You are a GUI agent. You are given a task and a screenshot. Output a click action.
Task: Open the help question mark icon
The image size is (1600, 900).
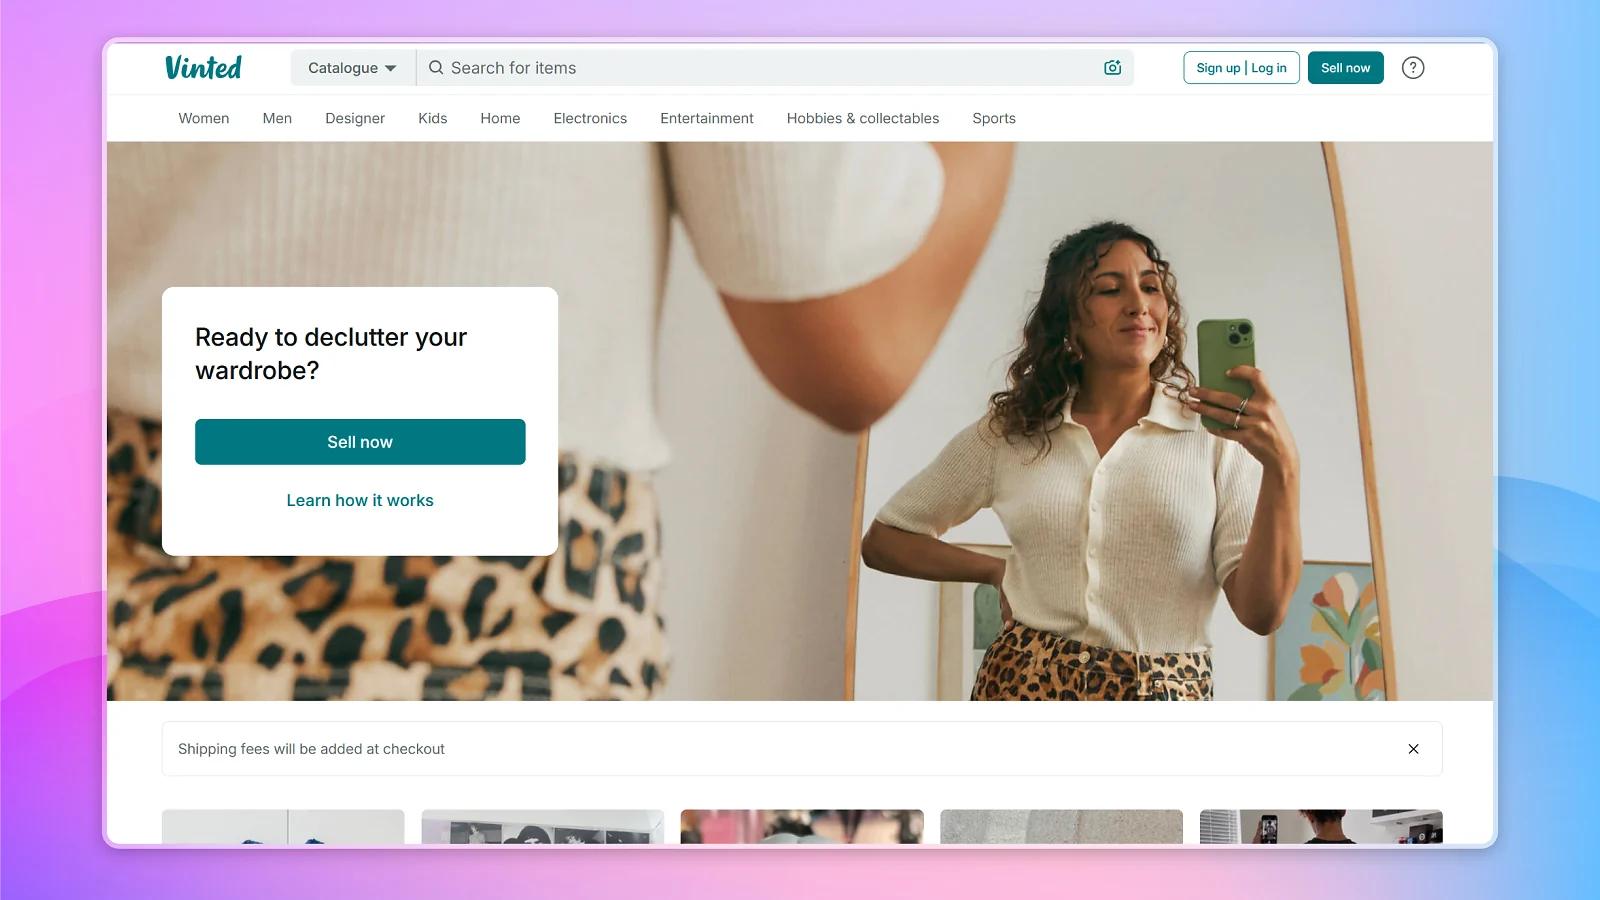[1413, 68]
